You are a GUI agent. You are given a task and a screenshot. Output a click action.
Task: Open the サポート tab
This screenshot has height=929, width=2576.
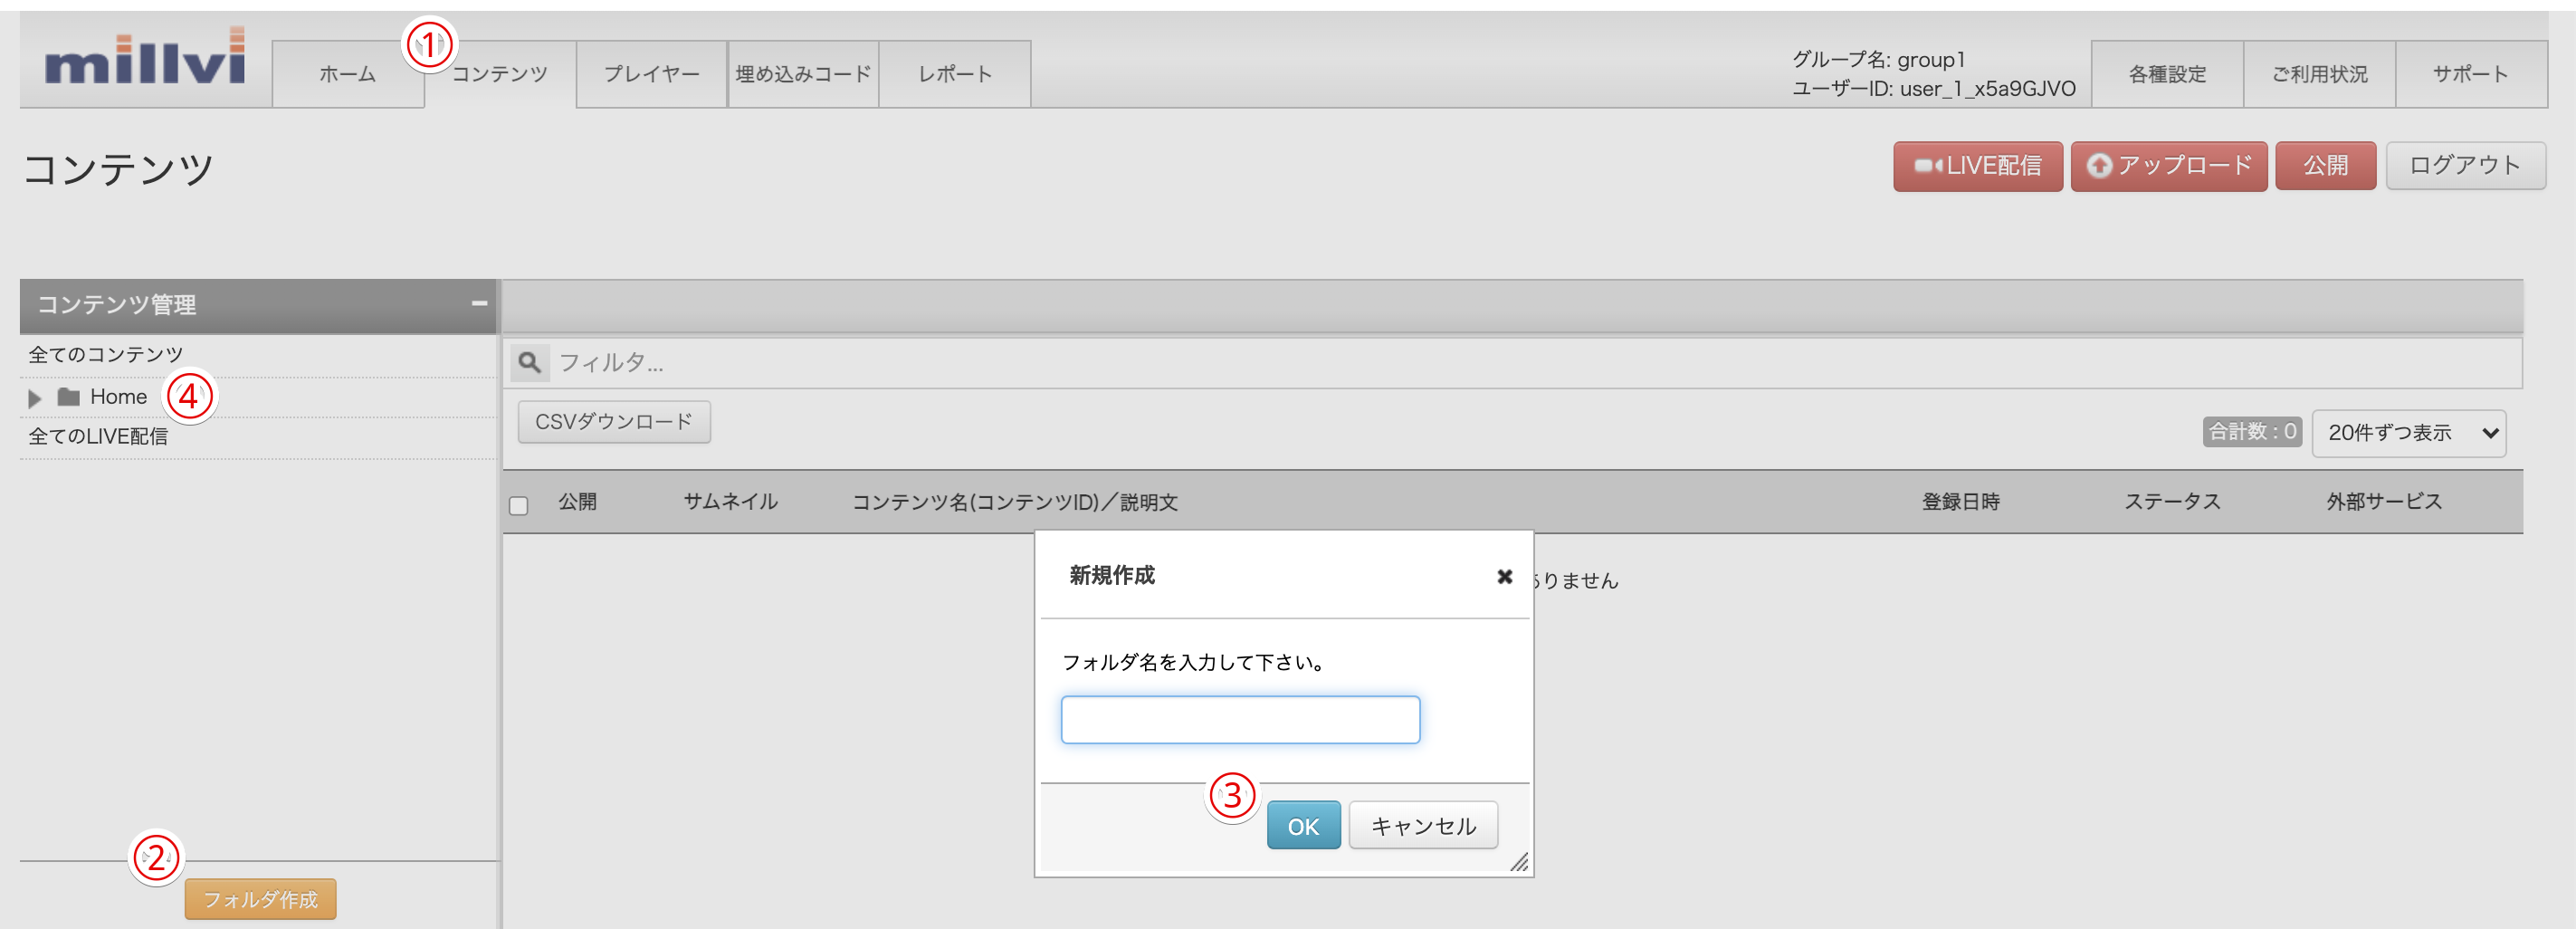(2471, 74)
